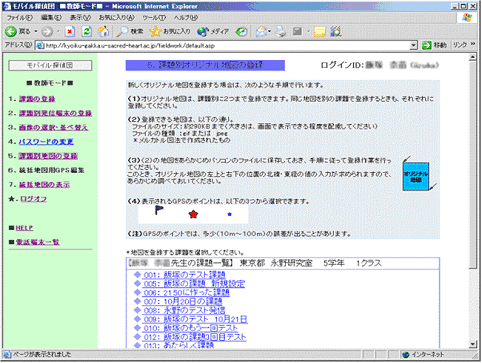Click the vertical scrollbar up arrow

473,58
